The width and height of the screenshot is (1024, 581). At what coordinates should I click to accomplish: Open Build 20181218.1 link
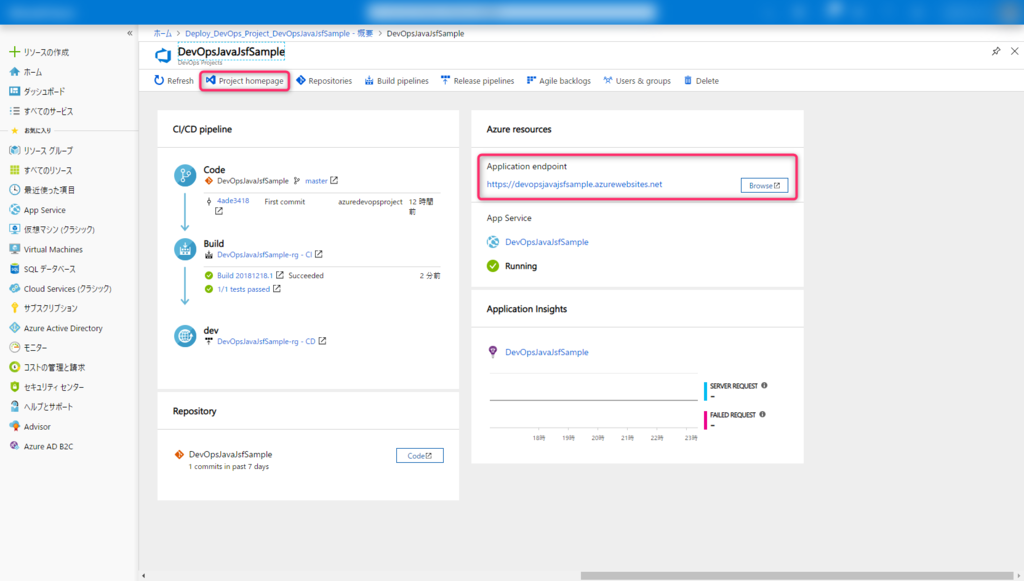245,275
